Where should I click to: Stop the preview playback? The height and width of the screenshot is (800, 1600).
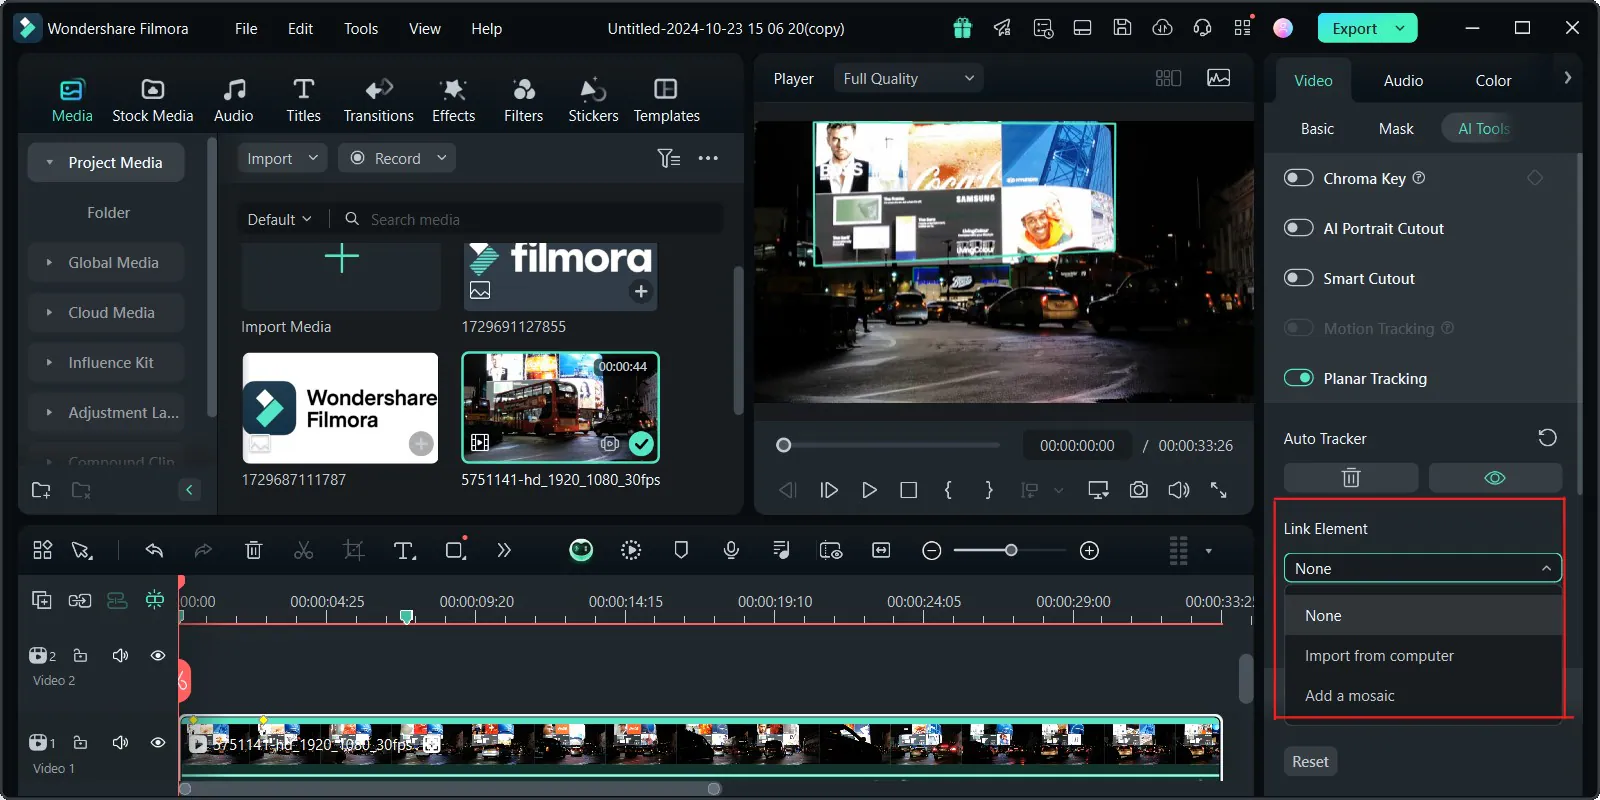[x=908, y=490]
